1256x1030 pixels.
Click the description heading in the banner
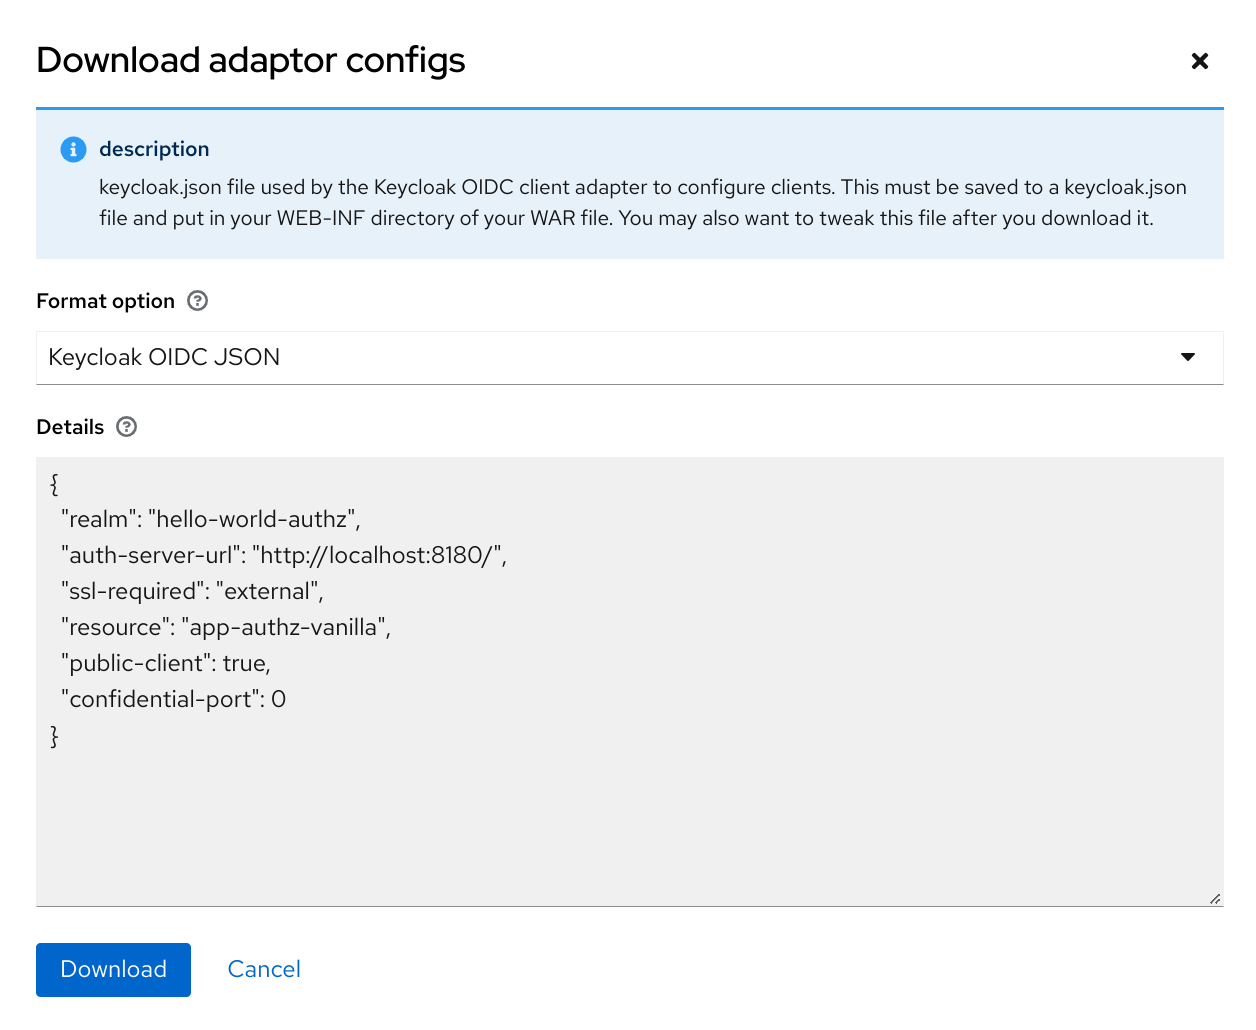click(x=154, y=149)
